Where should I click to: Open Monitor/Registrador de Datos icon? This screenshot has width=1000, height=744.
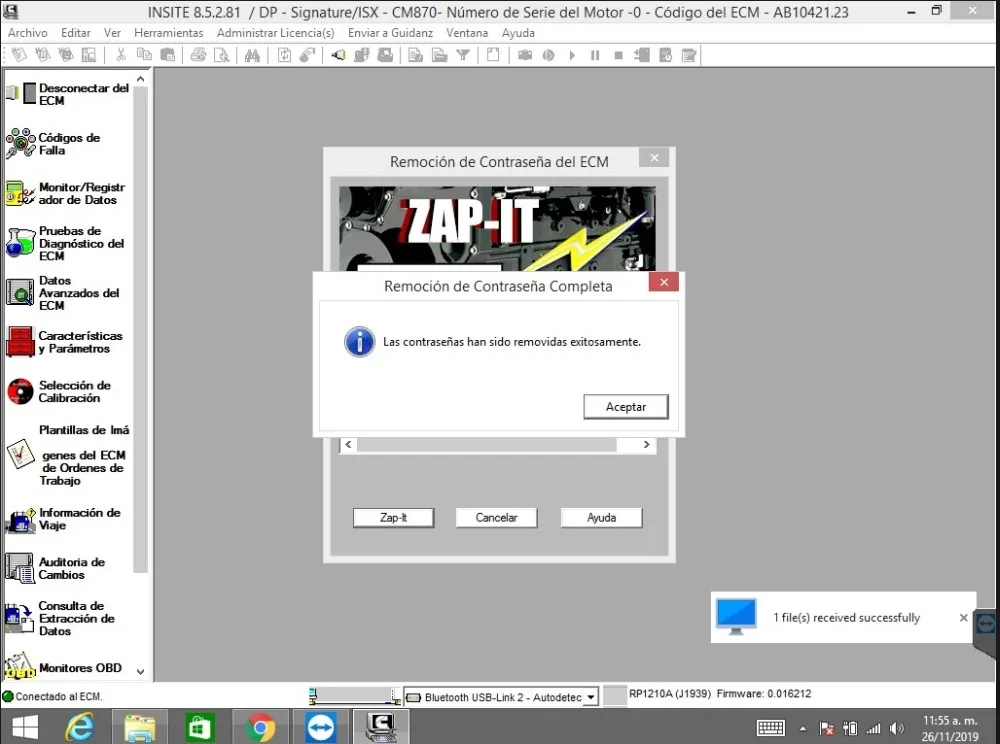[20, 193]
